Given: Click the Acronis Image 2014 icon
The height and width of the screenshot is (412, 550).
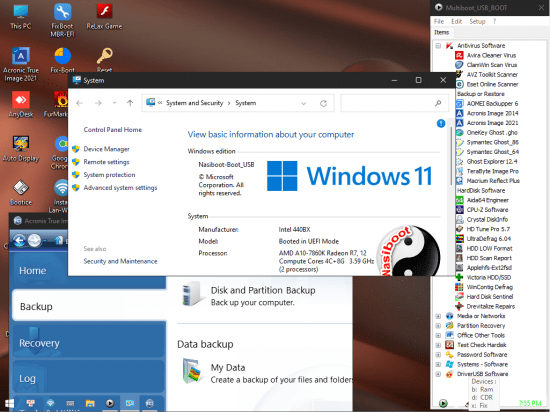Looking at the screenshot, I should coord(459,113).
